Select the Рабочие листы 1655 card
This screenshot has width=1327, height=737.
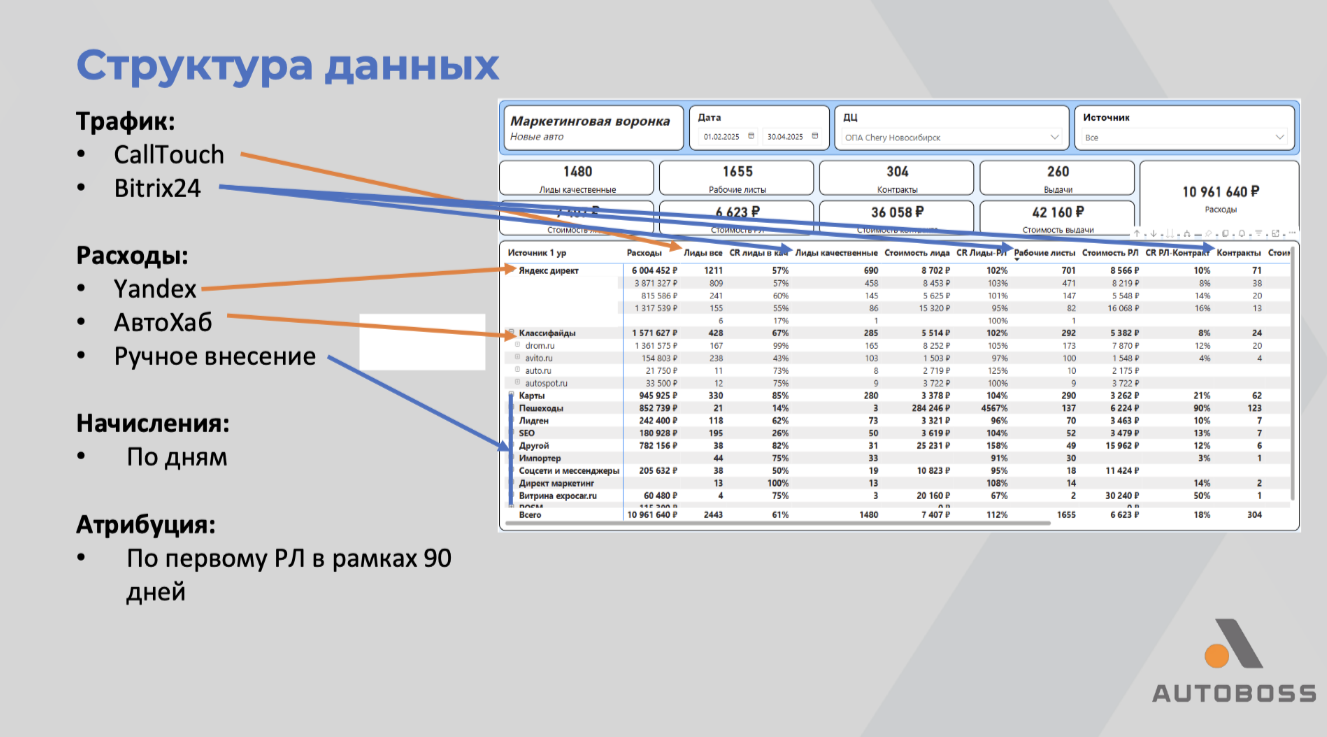click(x=736, y=178)
